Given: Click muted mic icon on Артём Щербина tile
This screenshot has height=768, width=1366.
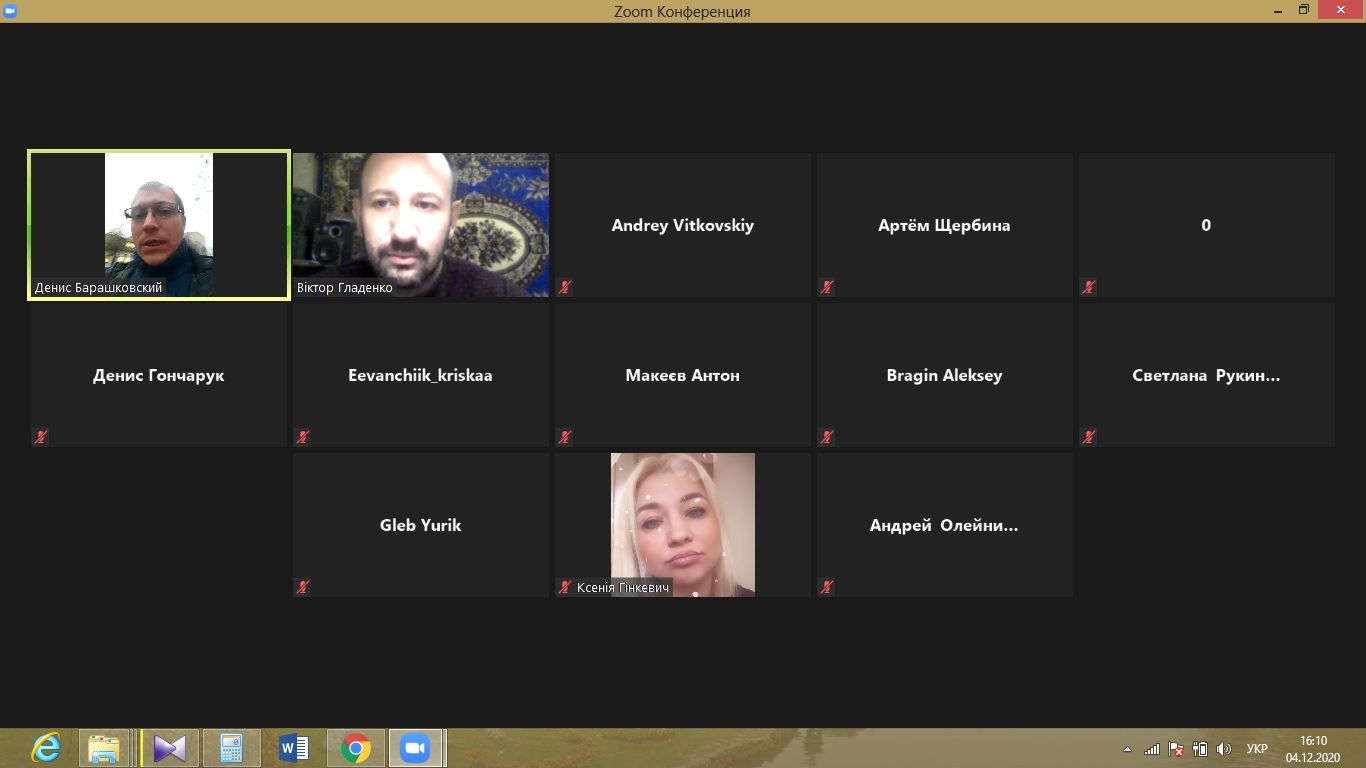Looking at the screenshot, I should tap(827, 287).
